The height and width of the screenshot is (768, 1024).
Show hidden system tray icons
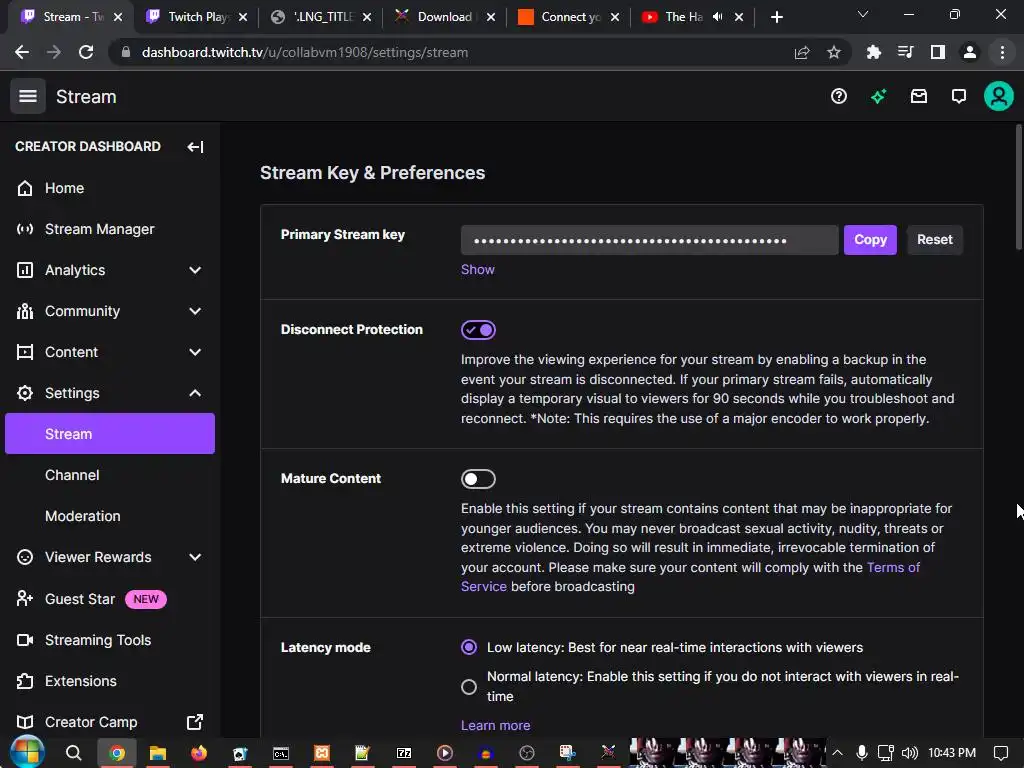(x=837, y=753)
